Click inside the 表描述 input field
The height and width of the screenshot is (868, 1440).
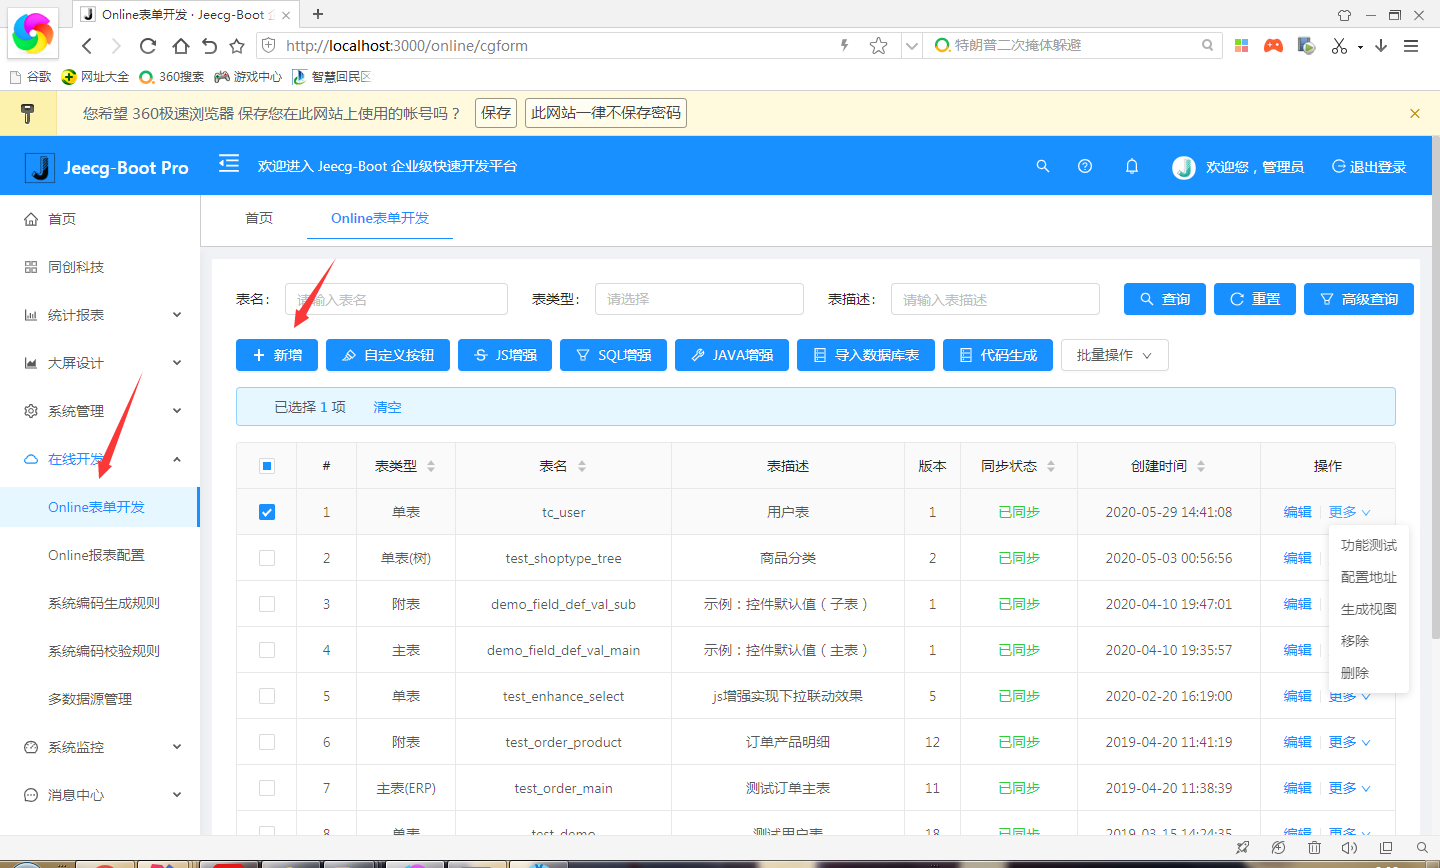click(x=994, y=298)
